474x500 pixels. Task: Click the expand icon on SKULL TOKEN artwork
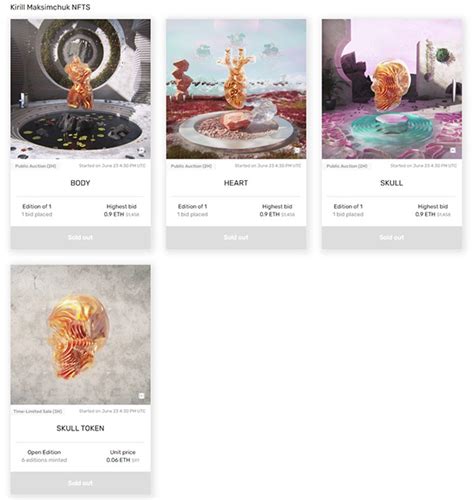141,396
